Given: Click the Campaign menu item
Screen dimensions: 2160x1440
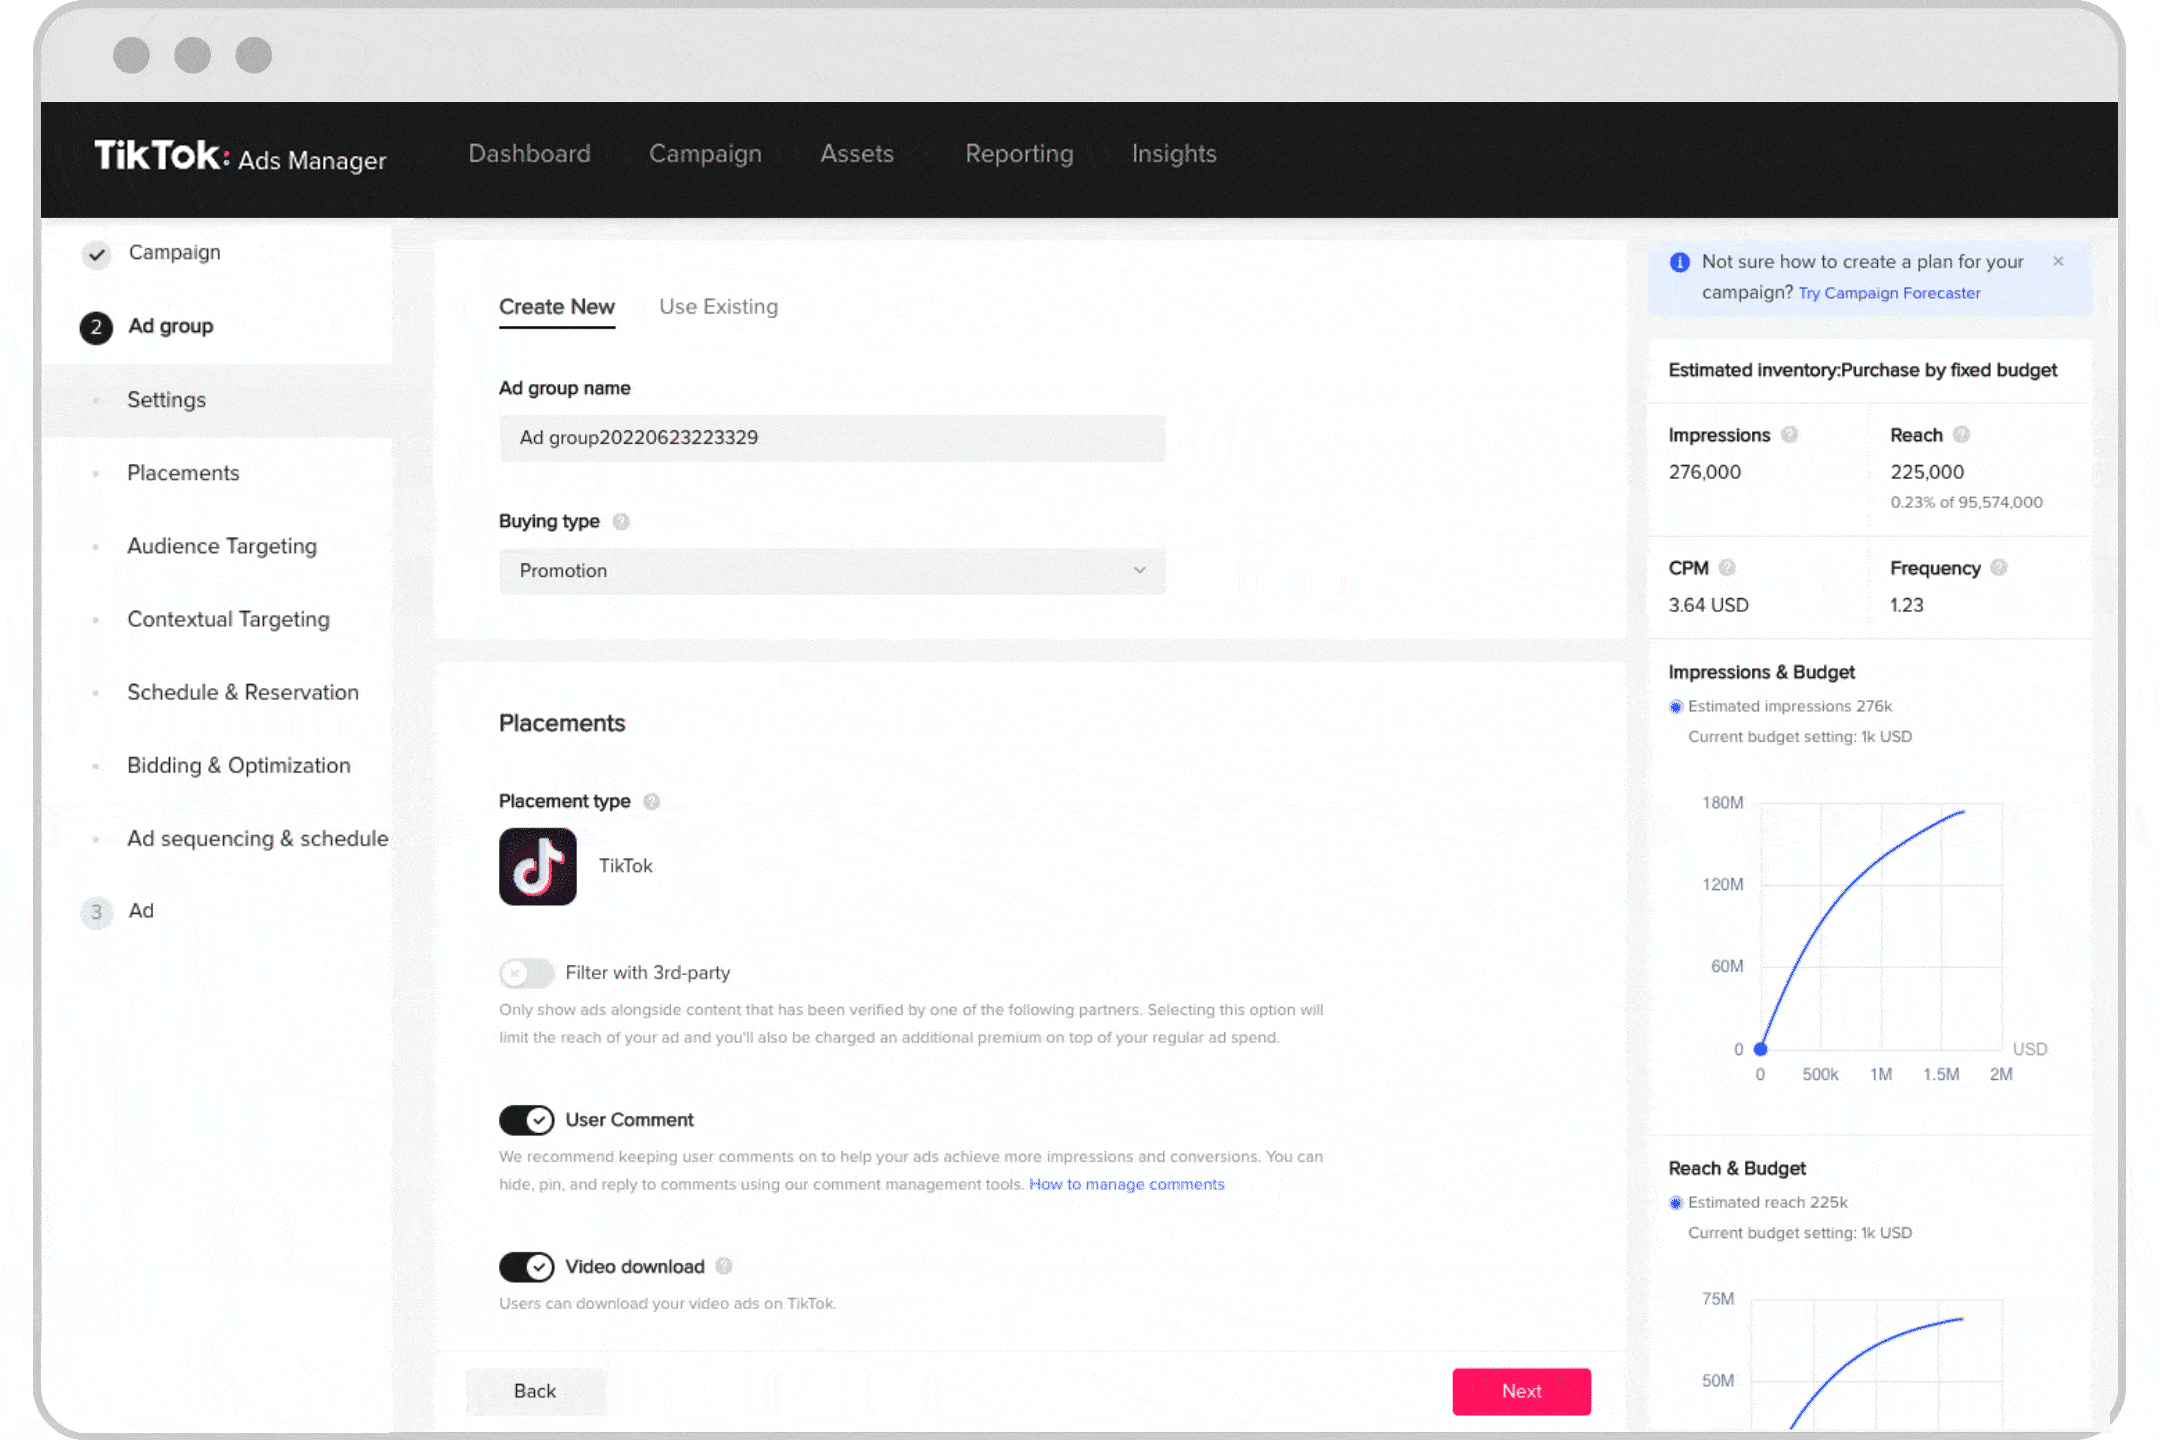Looking at the screenshot, I should pos(702,153).
